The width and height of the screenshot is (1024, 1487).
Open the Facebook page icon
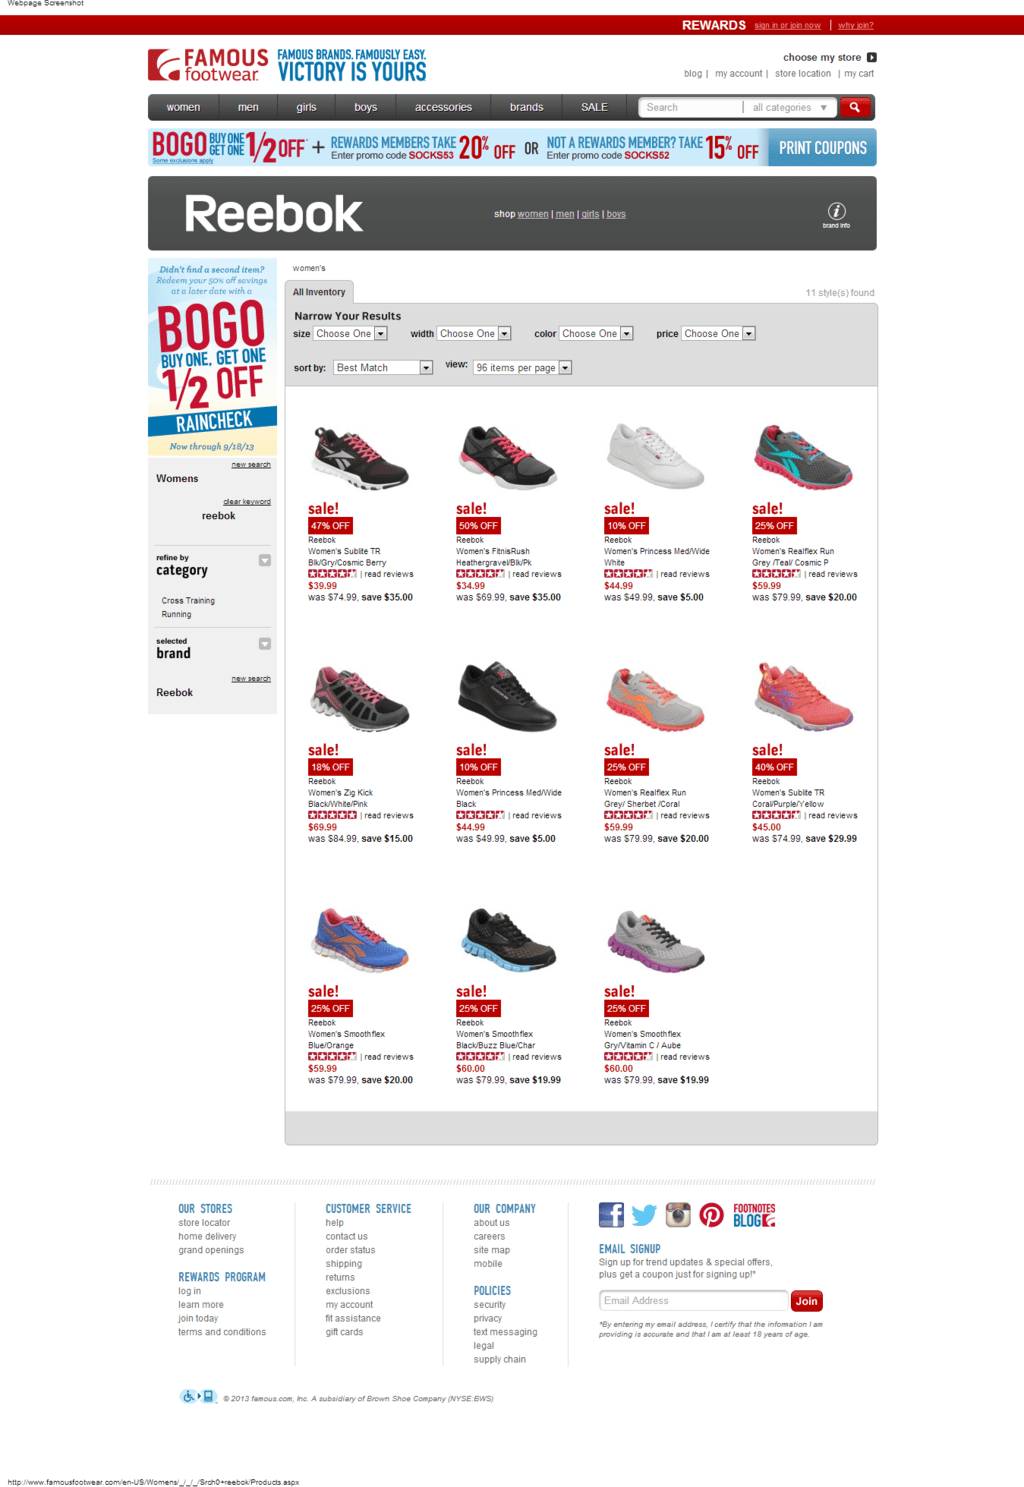click(x=611, y=1215)
